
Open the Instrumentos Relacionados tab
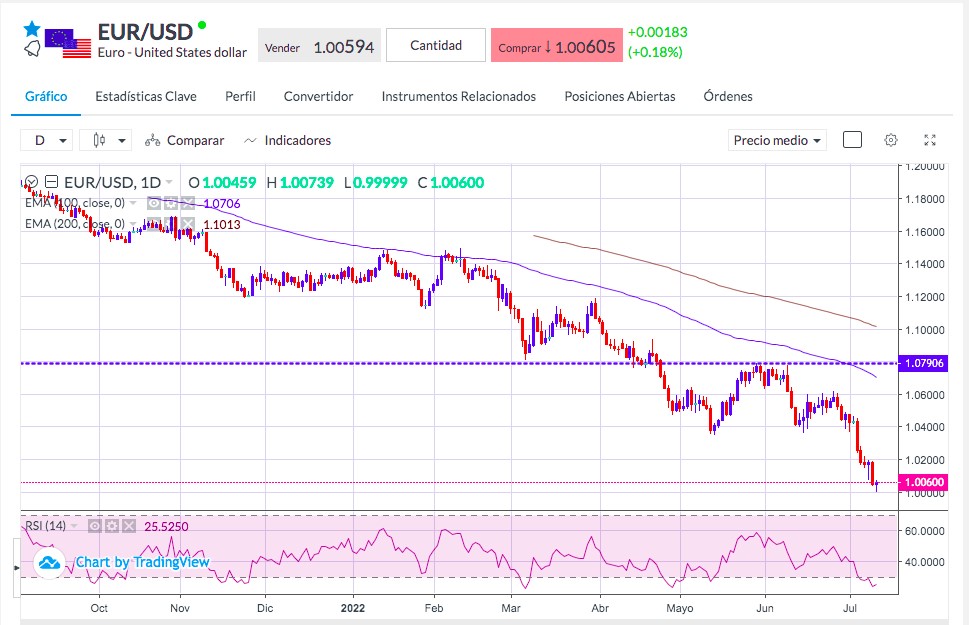point(459,96)
